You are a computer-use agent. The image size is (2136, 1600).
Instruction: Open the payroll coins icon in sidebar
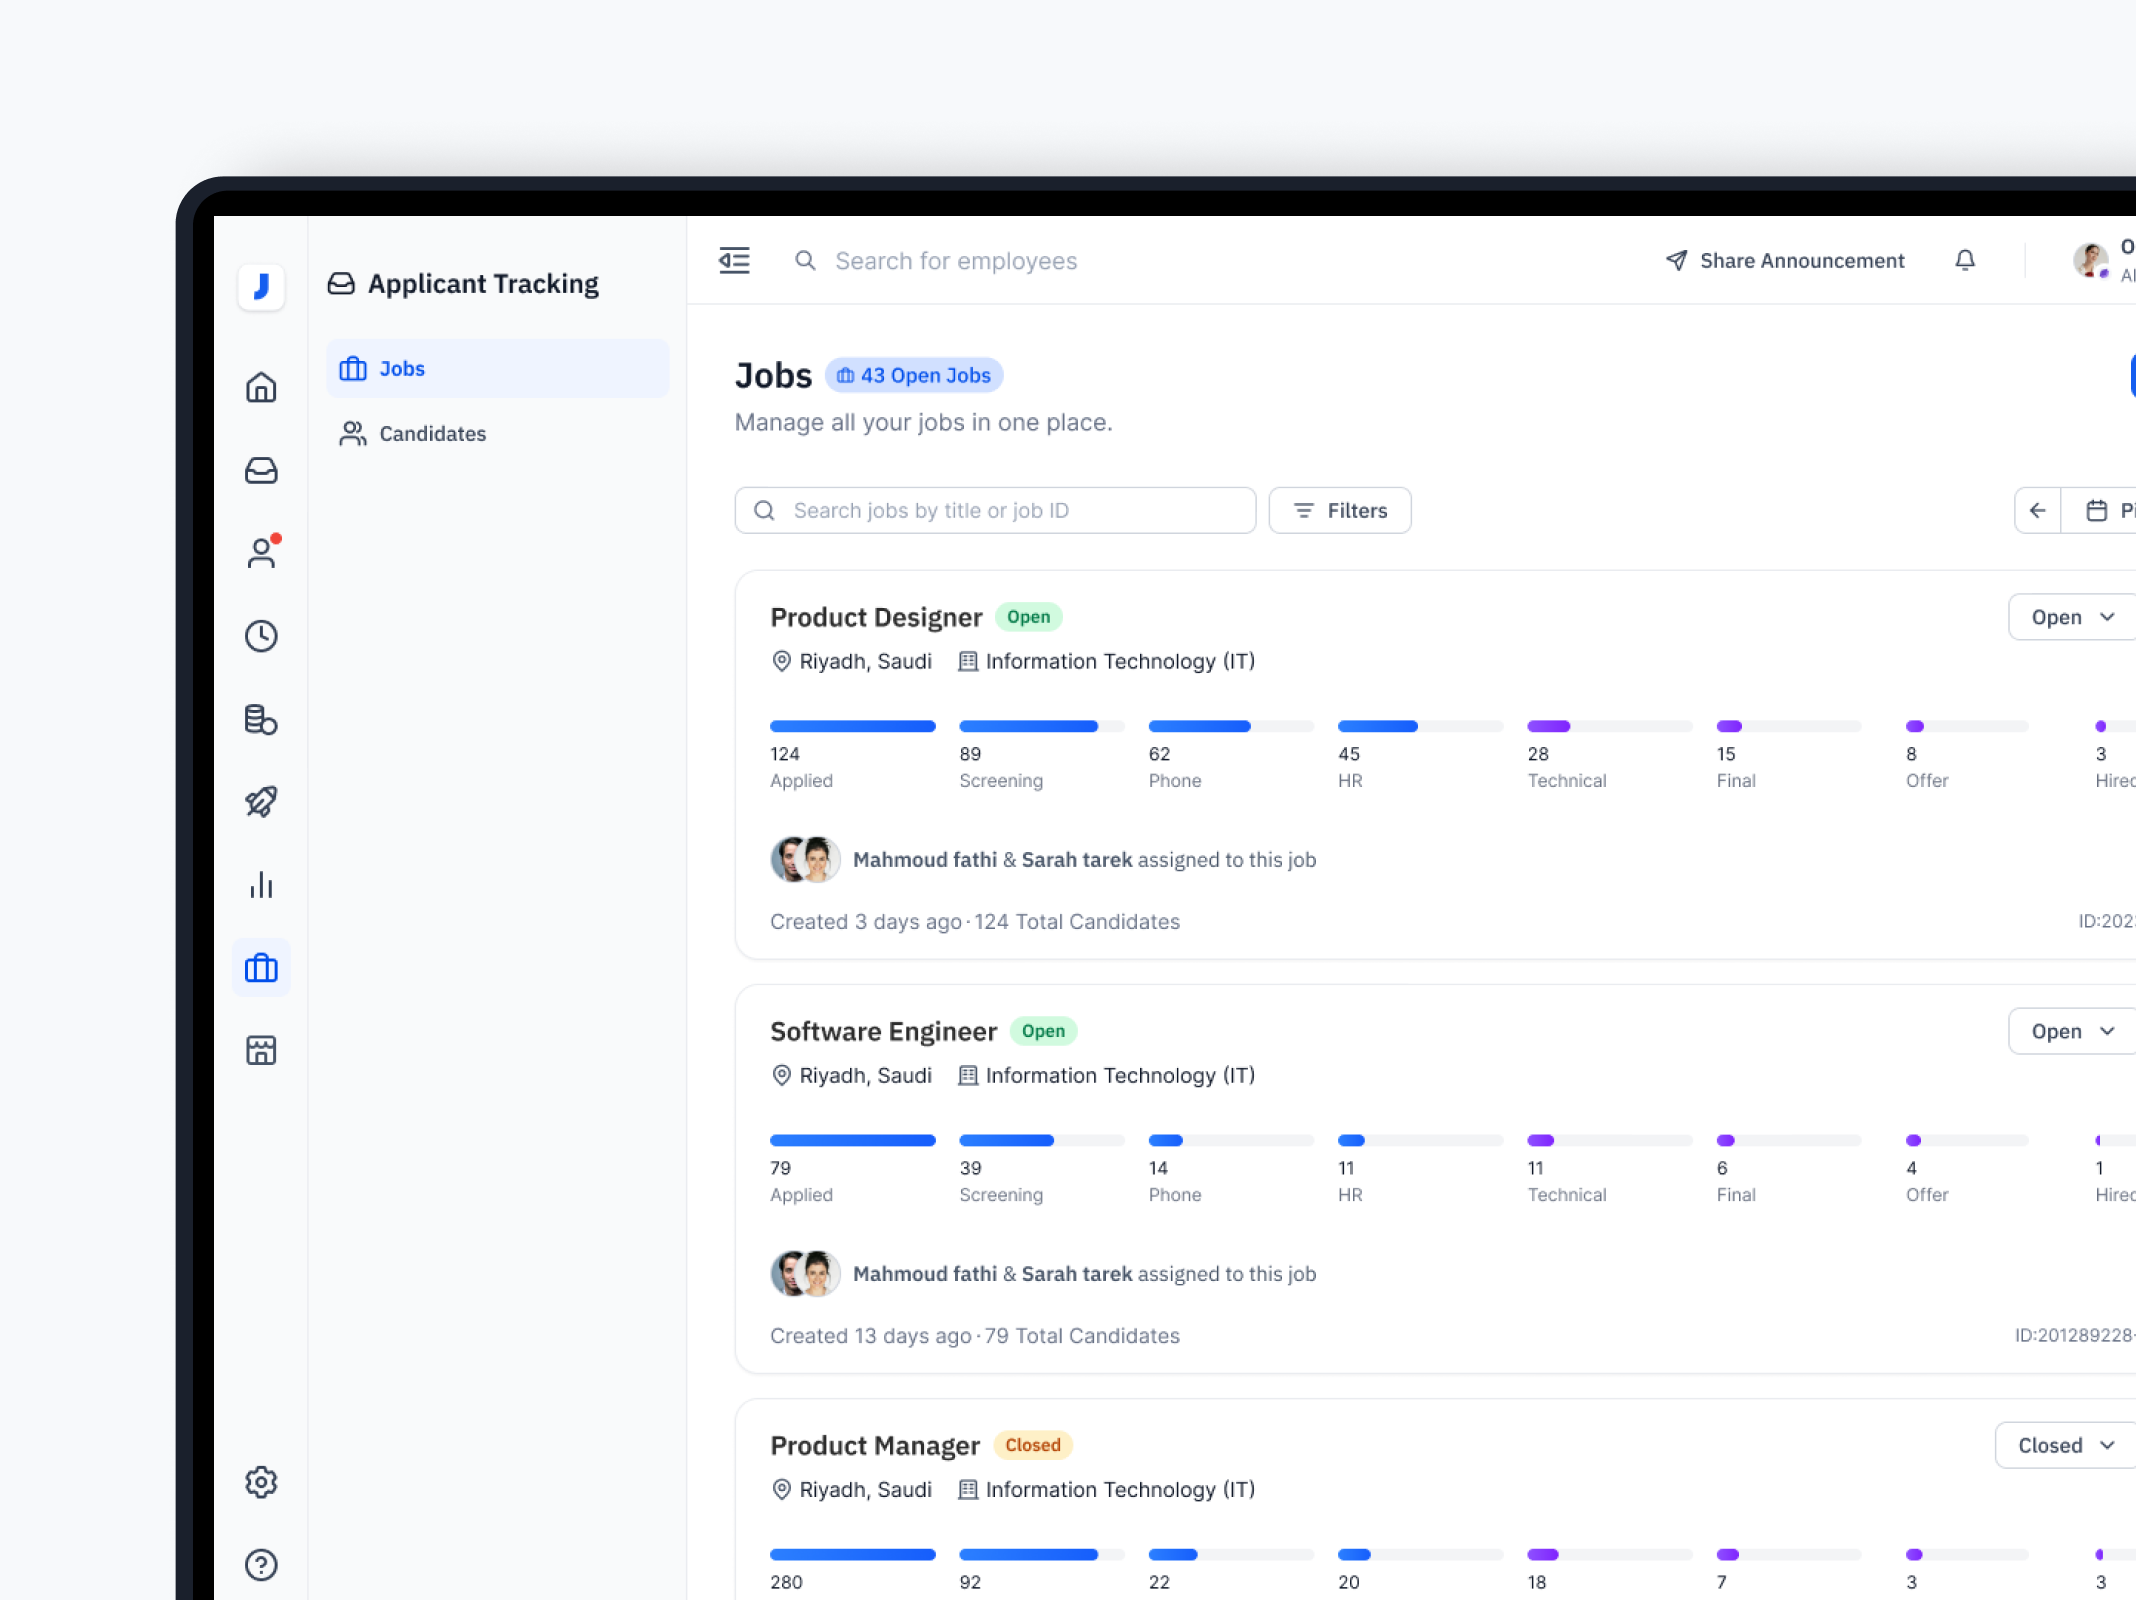click(261, 719)
